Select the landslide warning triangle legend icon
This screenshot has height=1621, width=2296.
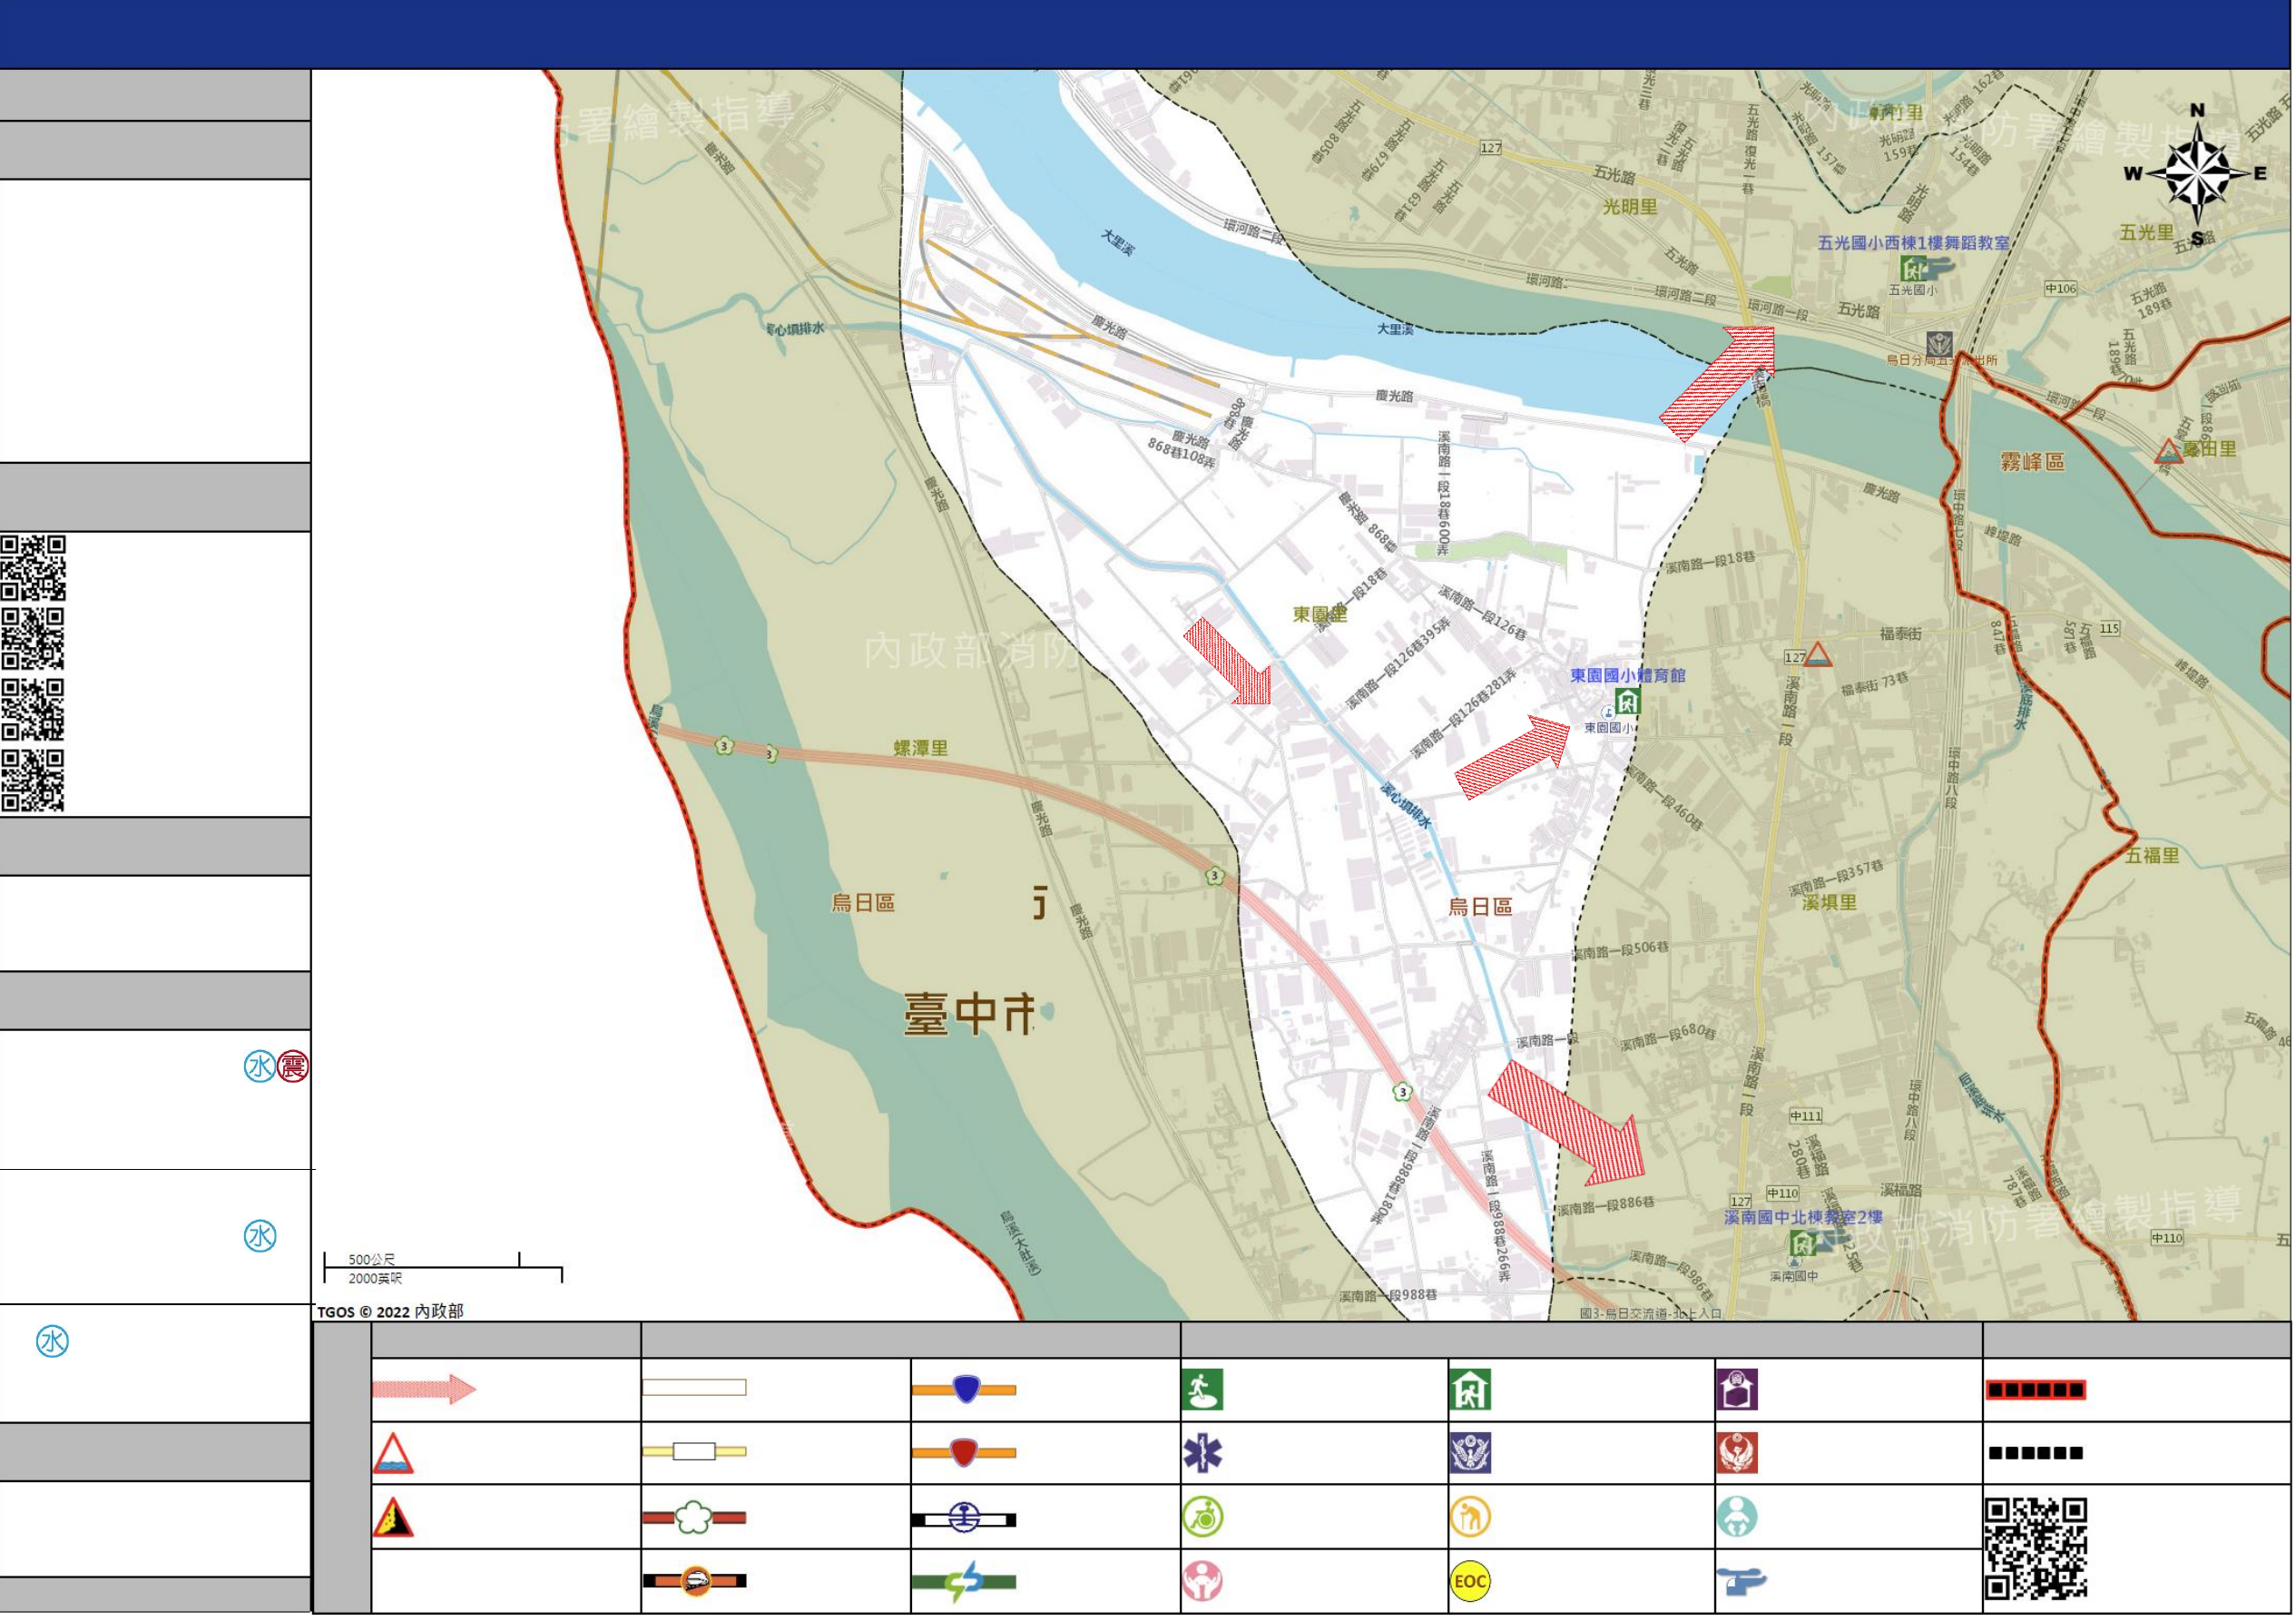[393, 1518]
